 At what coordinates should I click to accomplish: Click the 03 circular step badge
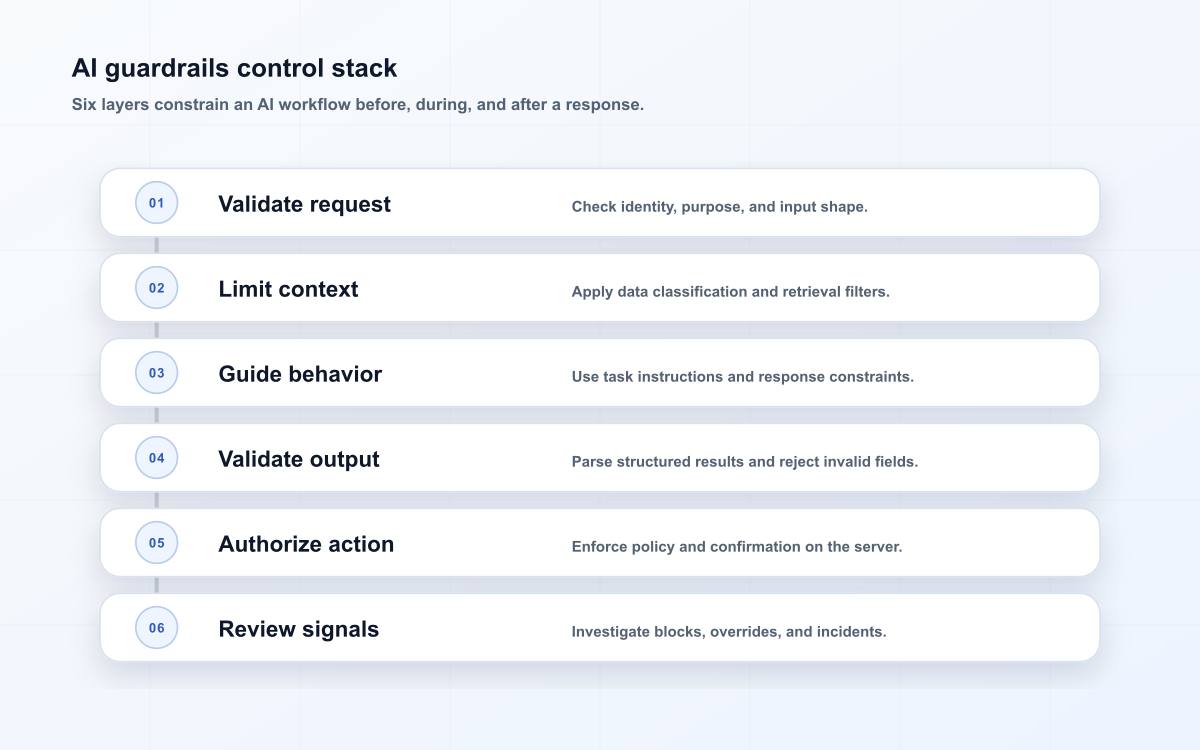[x=157, y=373]
